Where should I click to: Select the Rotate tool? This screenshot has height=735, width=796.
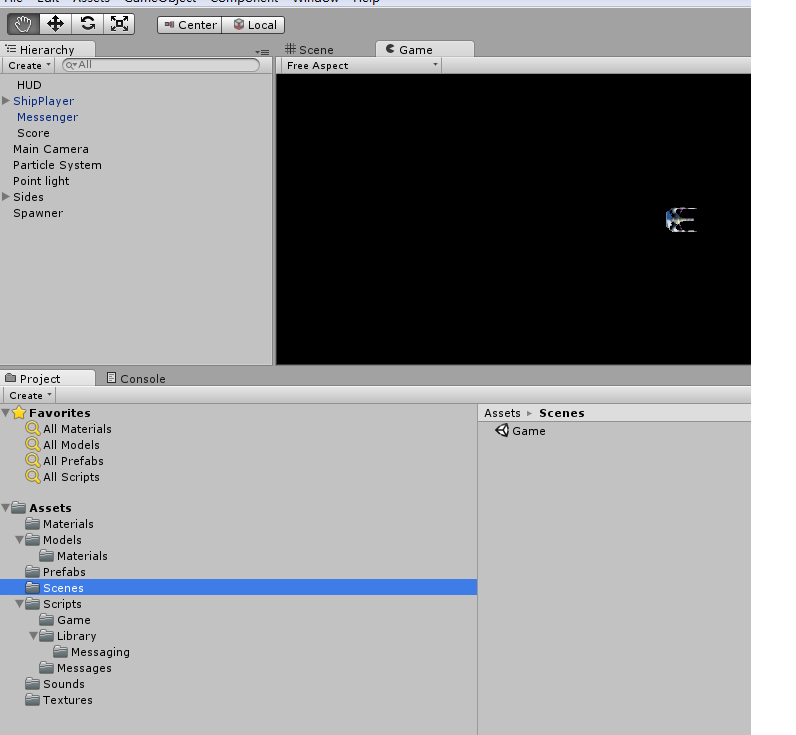pyautogui.click(x=87, y=24)
